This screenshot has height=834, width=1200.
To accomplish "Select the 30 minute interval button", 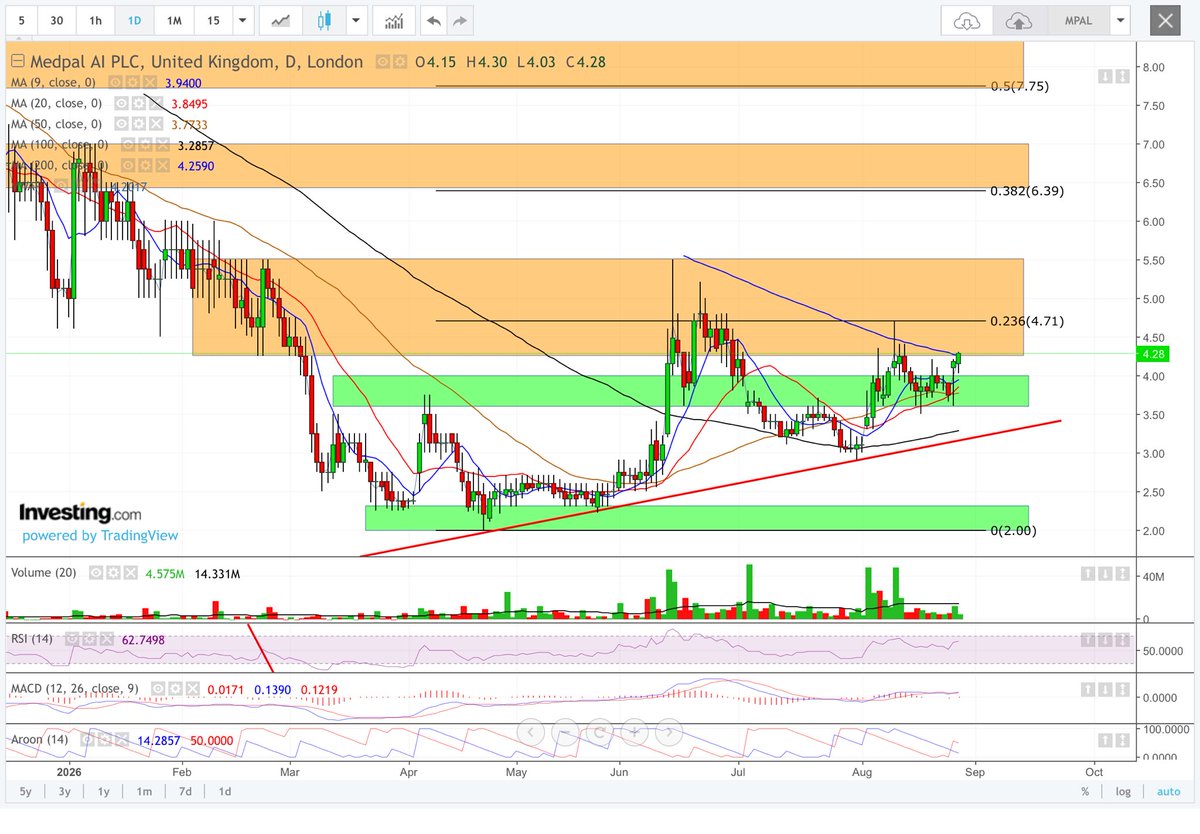I will pos(56,20).
